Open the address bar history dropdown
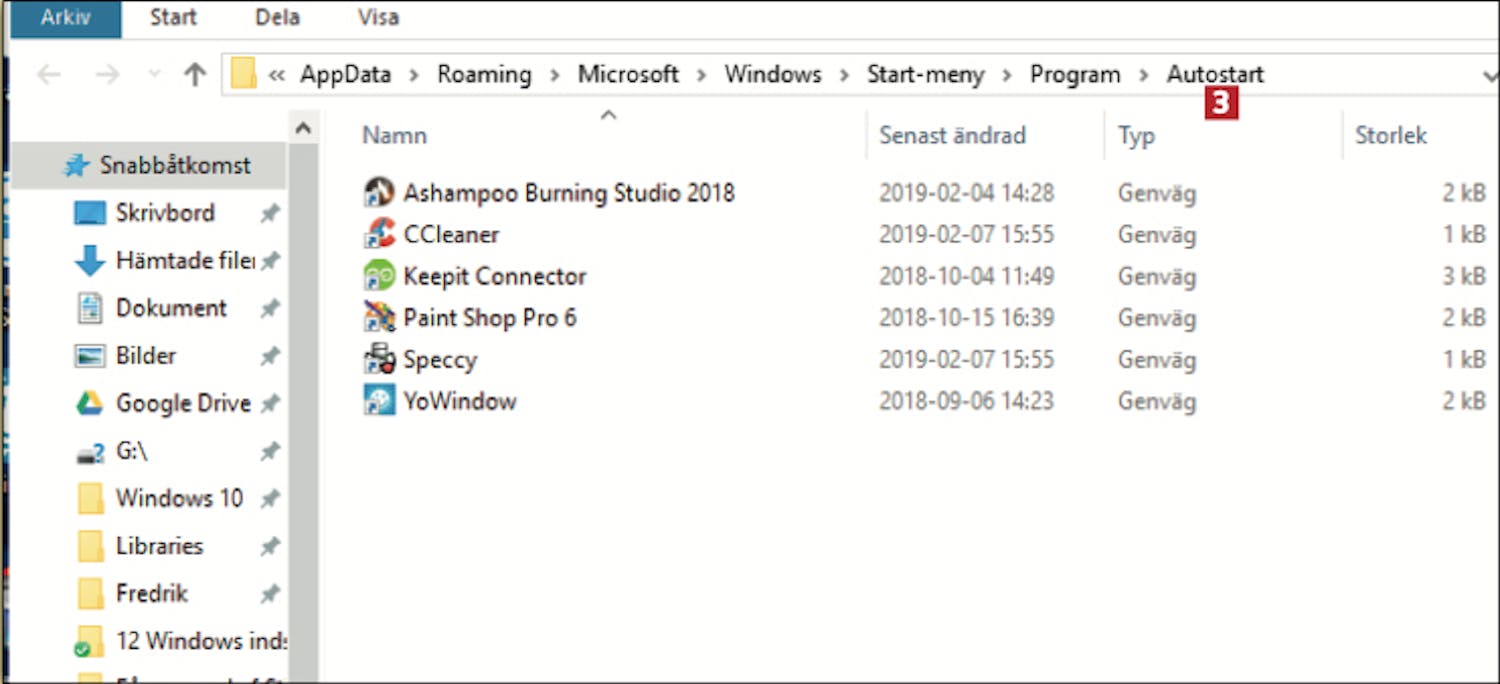This screenshot has width=1500, height=684. pyautogui.click(x=1490, y=75)
